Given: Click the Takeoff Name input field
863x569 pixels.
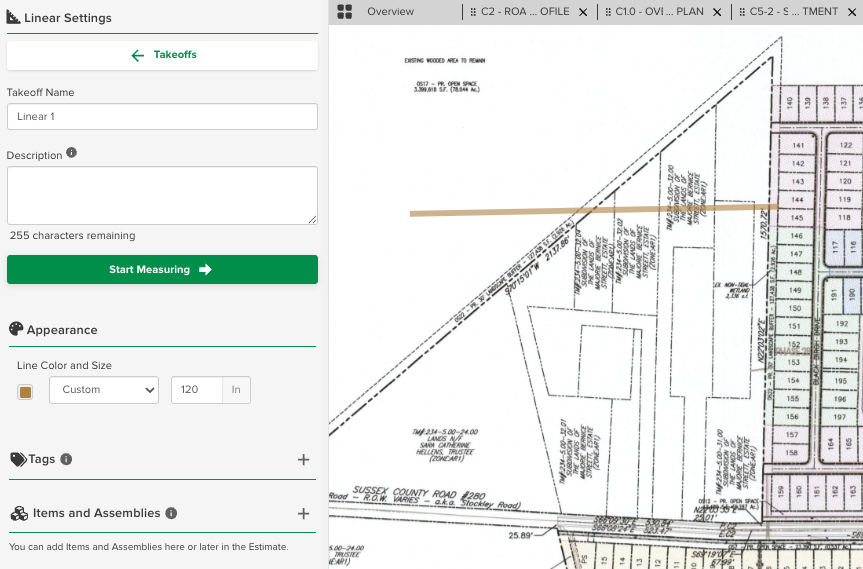Looking at the screenshot, I should [x=162, y=117].
